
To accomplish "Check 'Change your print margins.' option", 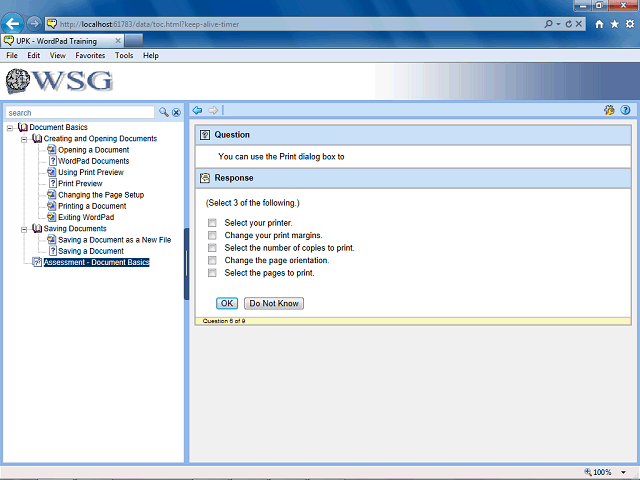I will pos(212,235).
